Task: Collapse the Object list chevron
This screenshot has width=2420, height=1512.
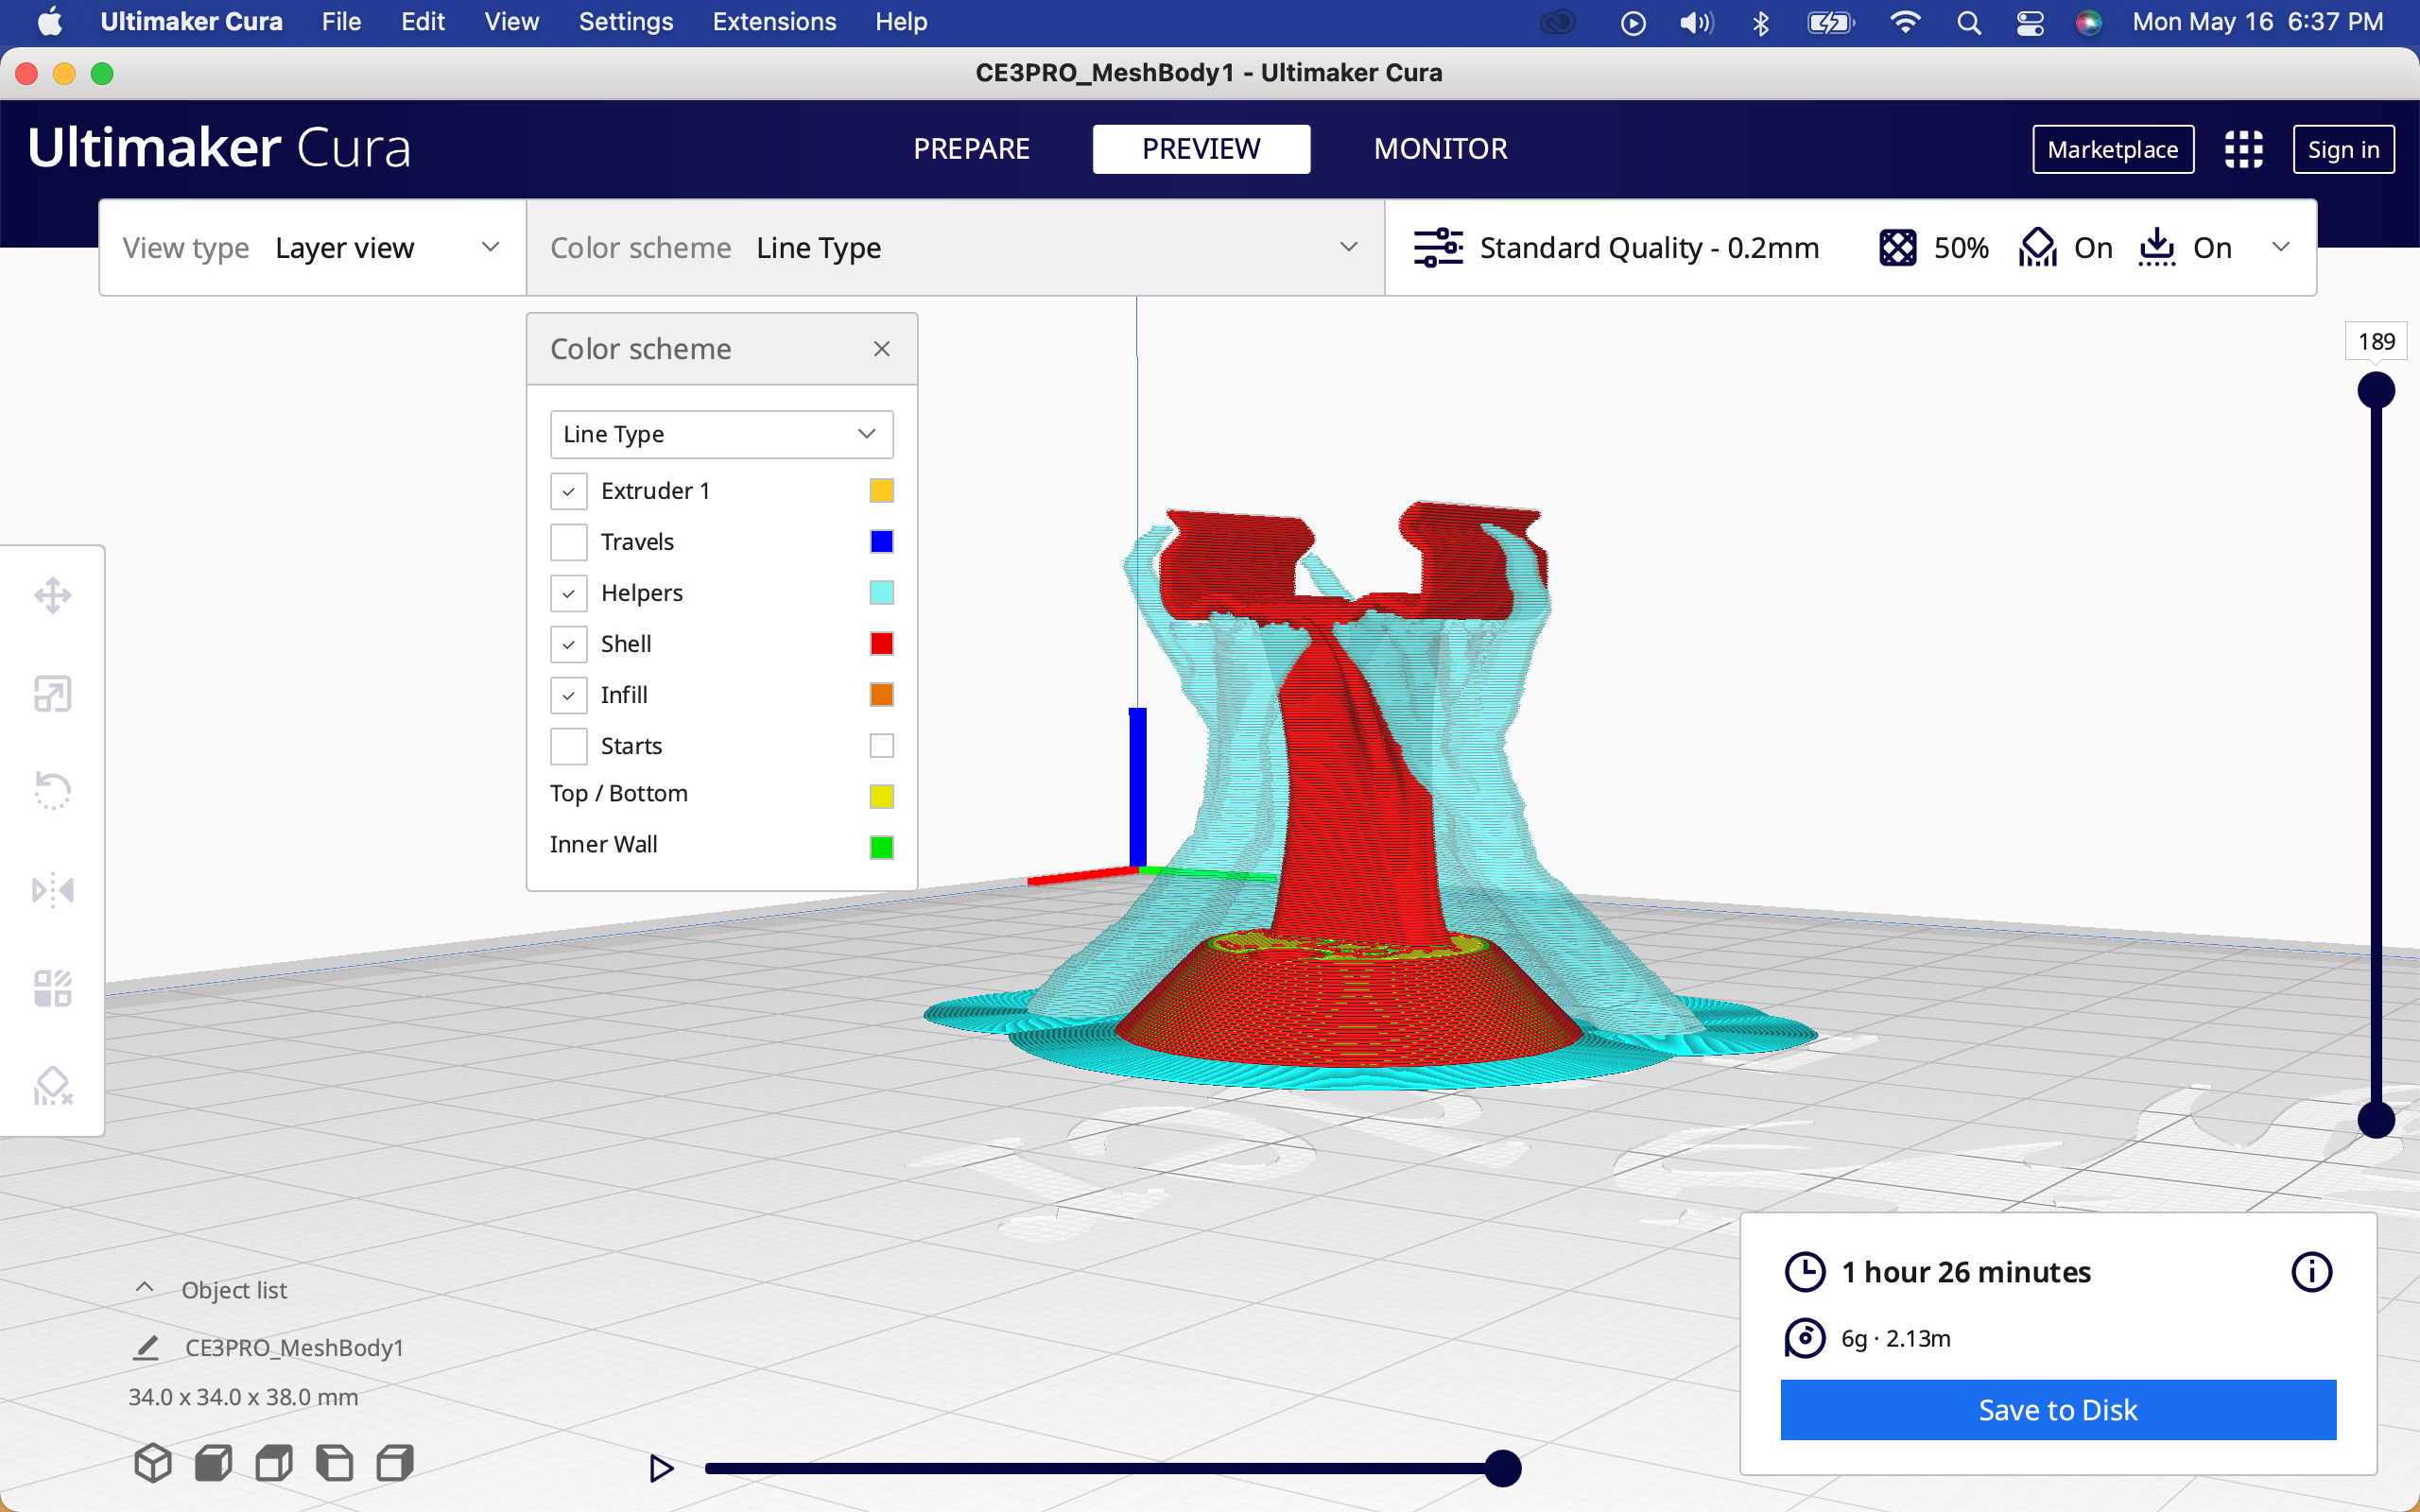Action: coord(144,1288)
